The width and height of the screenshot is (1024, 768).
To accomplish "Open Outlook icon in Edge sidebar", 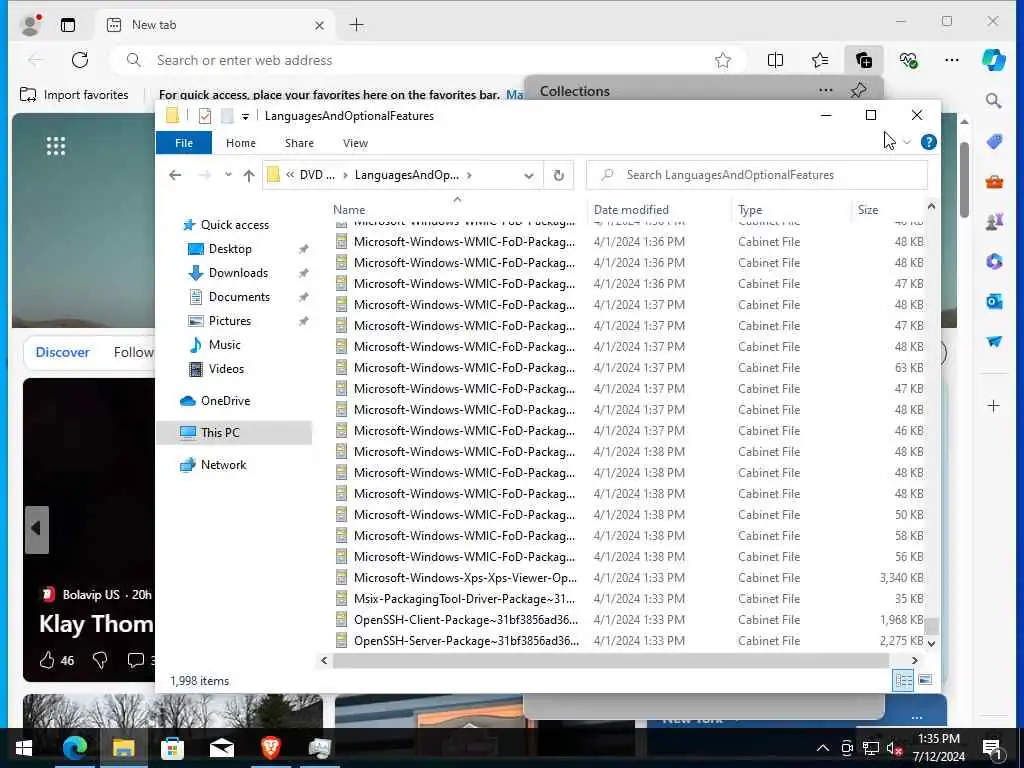I will point(994,302).
